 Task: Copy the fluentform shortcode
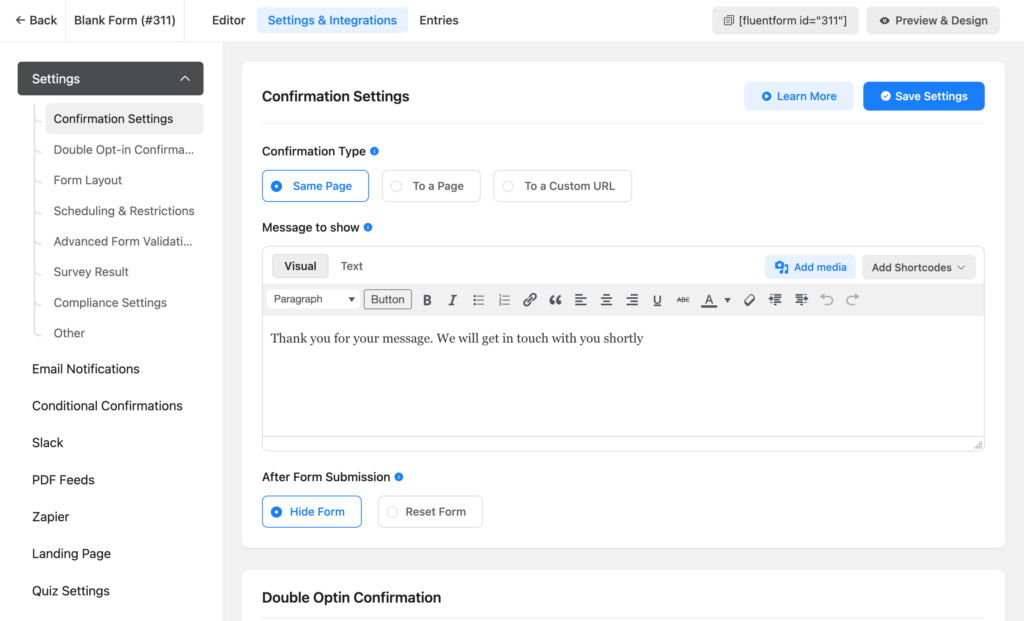coord(785,19)
